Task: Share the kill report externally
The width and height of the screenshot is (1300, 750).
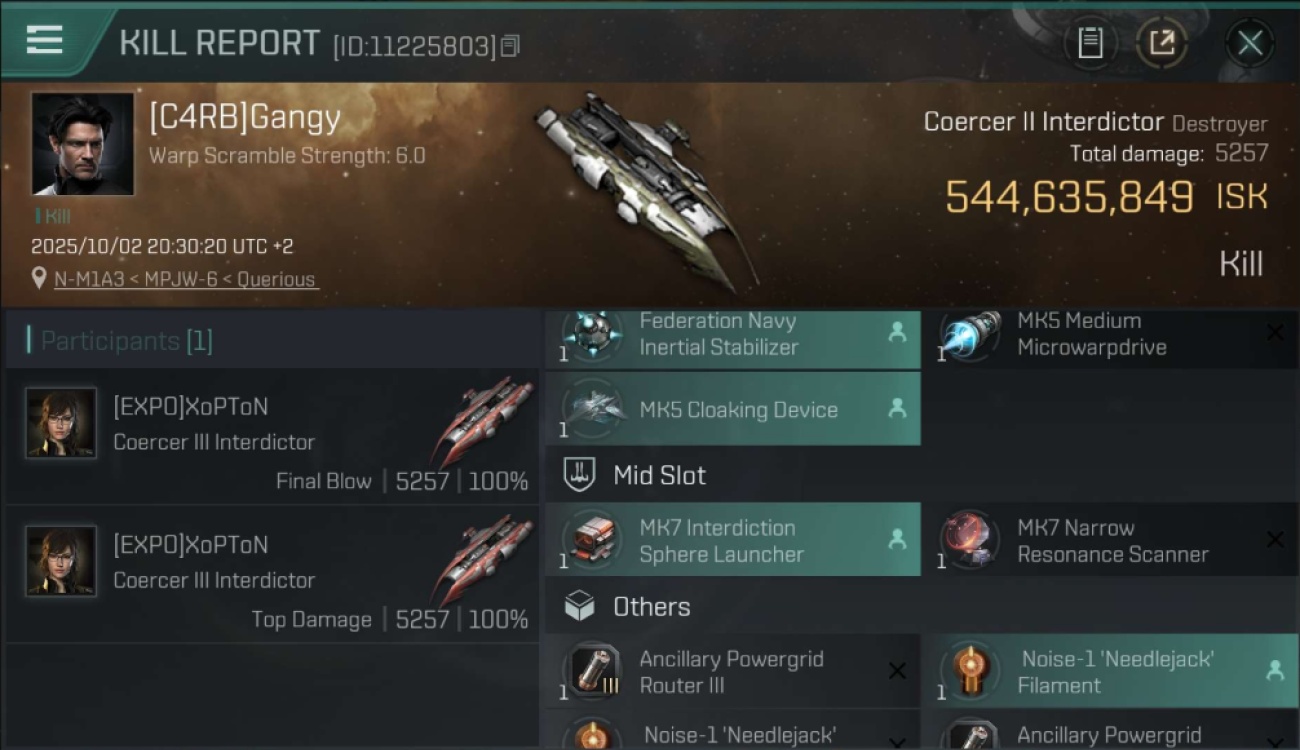Action: coord(1162,43)
